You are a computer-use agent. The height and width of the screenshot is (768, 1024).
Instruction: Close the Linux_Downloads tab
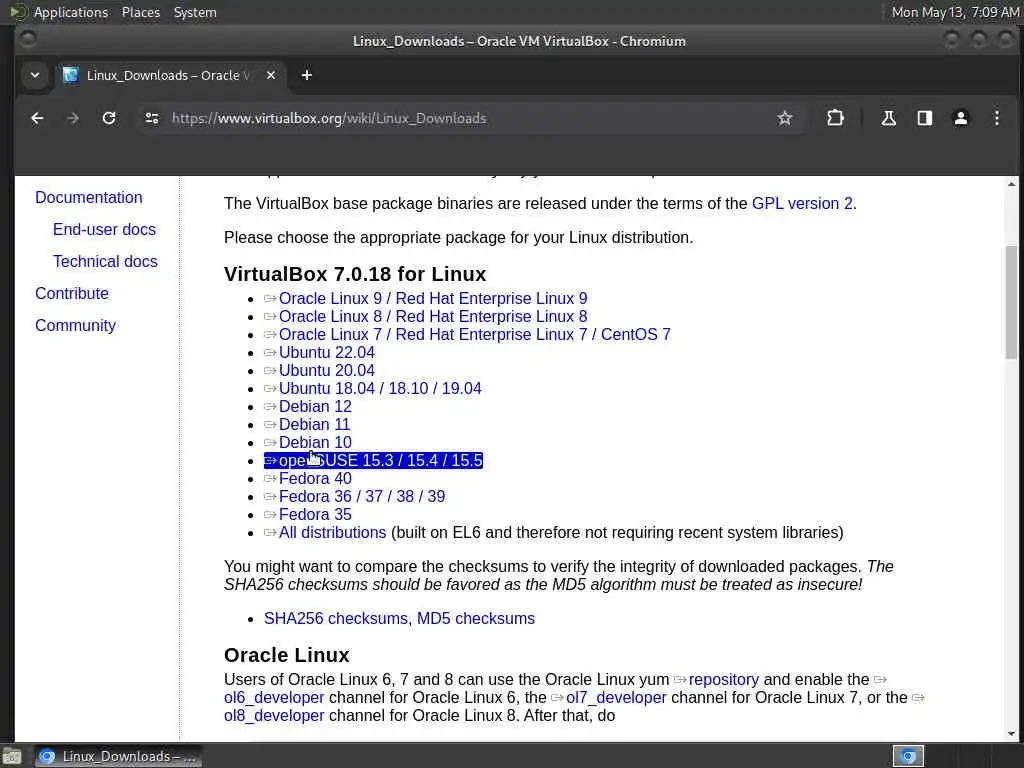tap(271, 76)
